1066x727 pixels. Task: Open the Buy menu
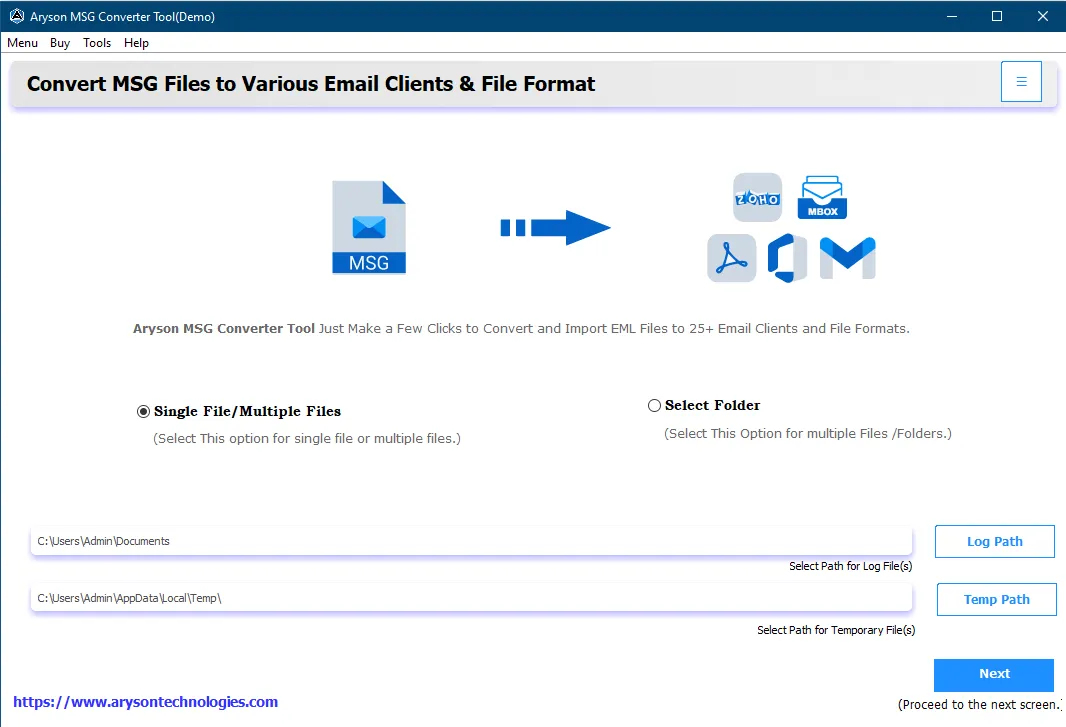click(60, 43)
